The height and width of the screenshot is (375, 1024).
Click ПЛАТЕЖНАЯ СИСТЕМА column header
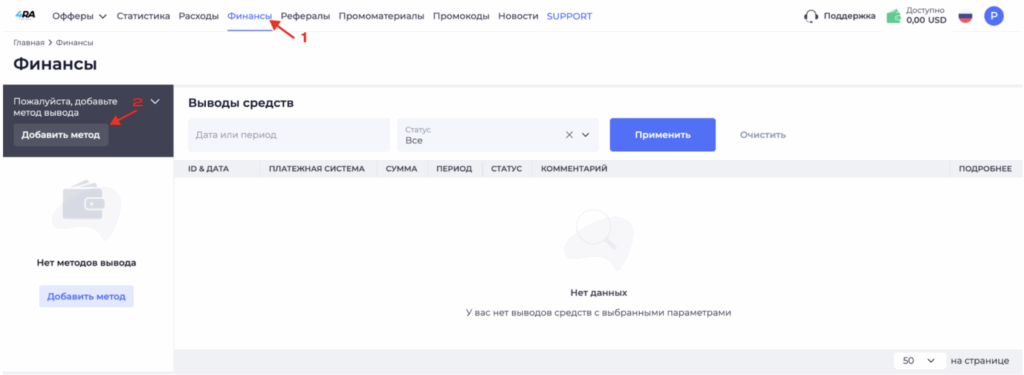(x=316, y=169)
